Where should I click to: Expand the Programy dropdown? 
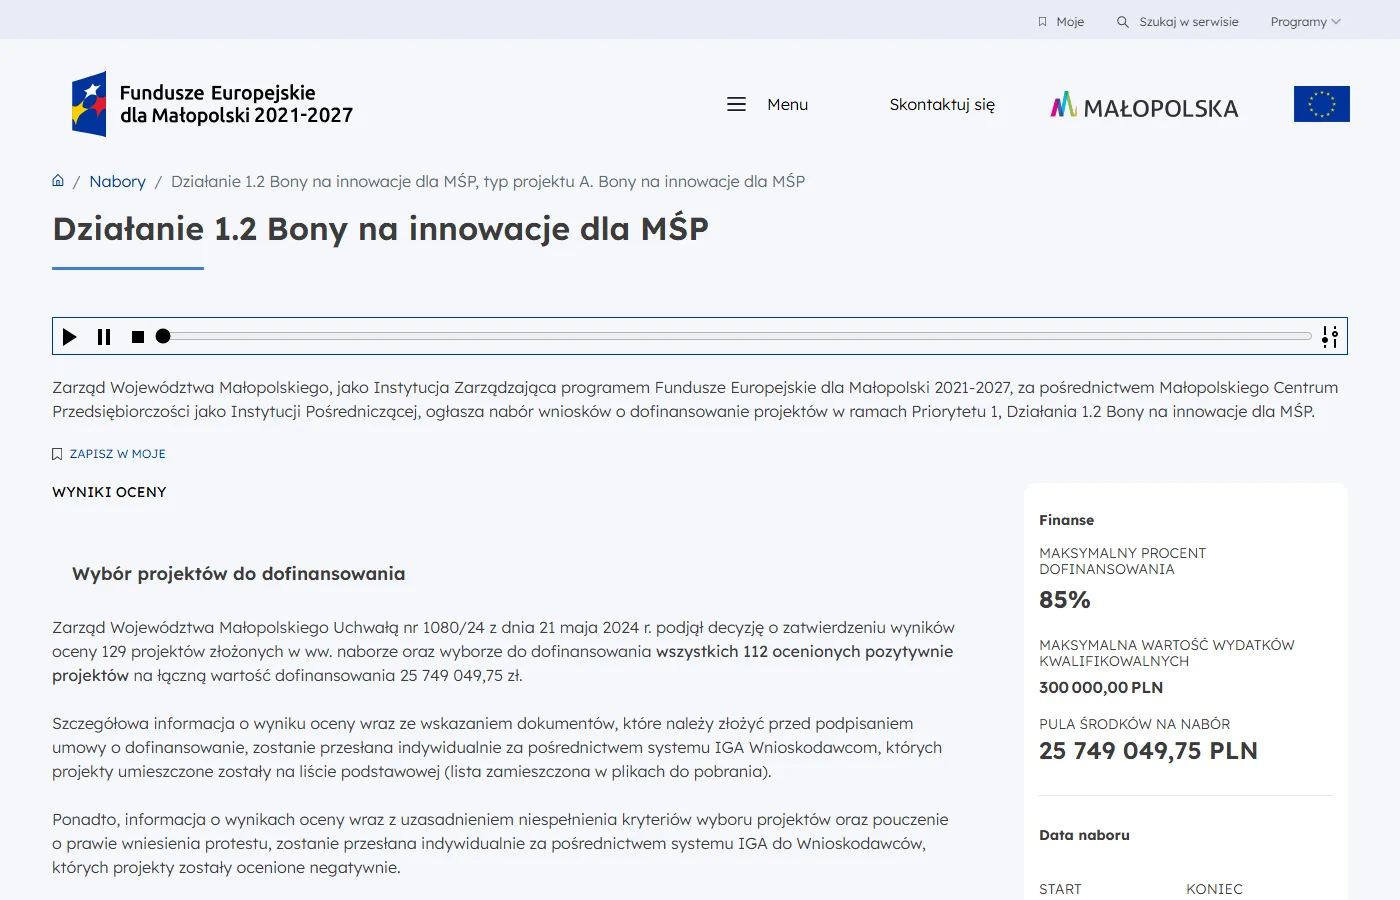coord(1305,22)
